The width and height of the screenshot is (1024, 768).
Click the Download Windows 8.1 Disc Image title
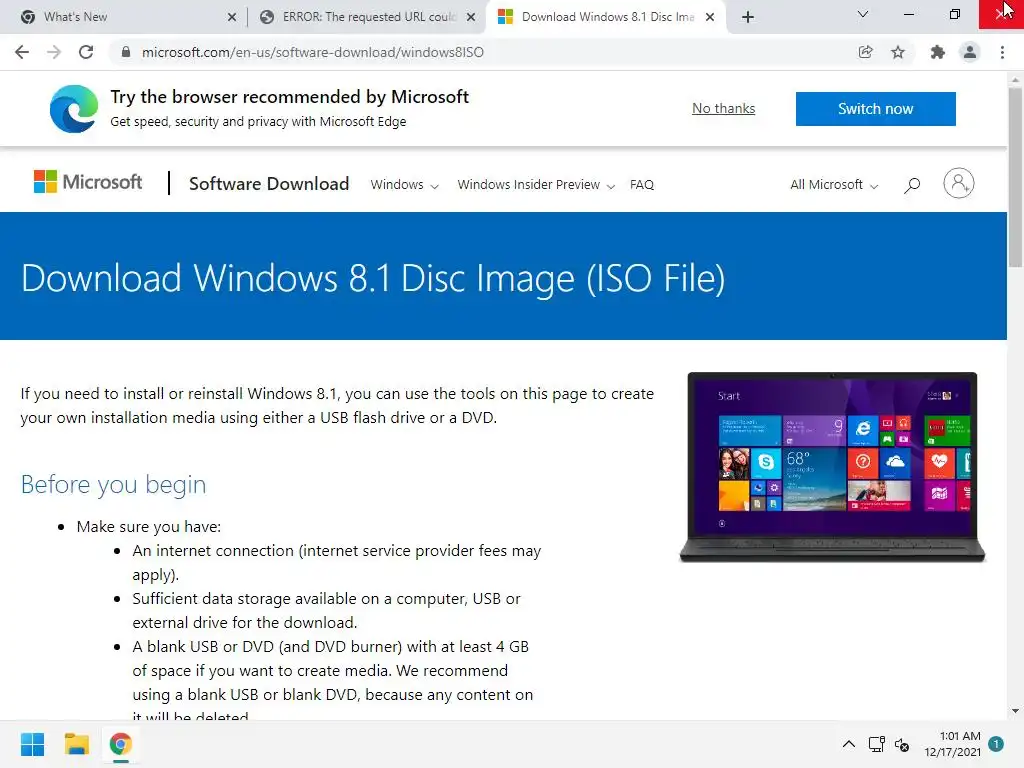[x=373, y=278]
